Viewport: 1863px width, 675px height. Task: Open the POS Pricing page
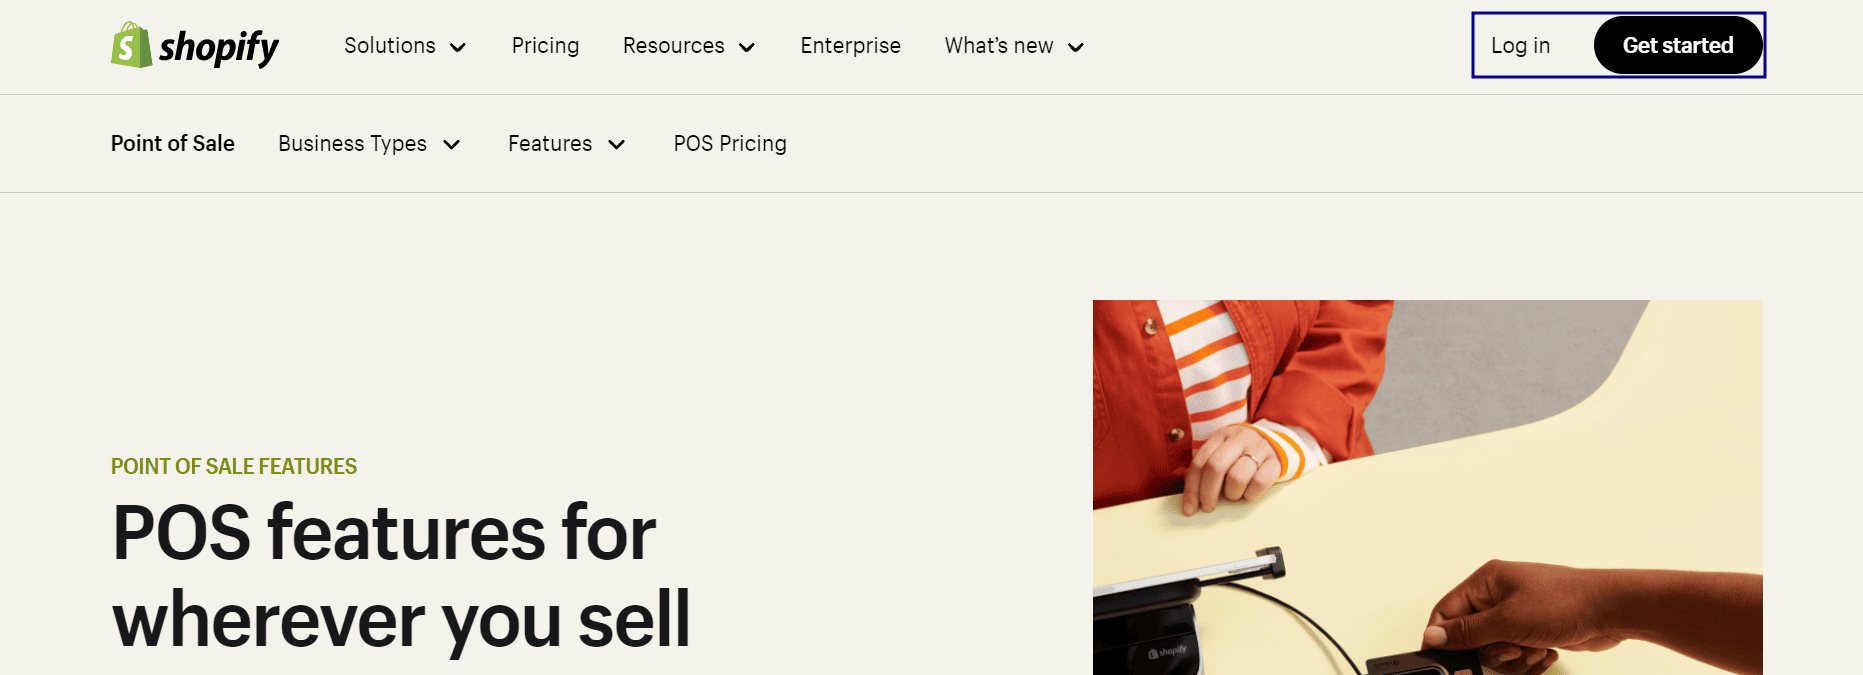pos(730,144)
